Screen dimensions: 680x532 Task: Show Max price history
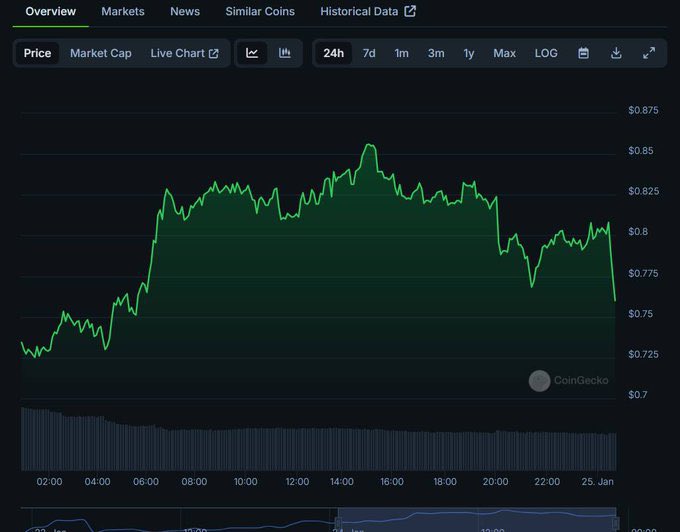point(504,53)
